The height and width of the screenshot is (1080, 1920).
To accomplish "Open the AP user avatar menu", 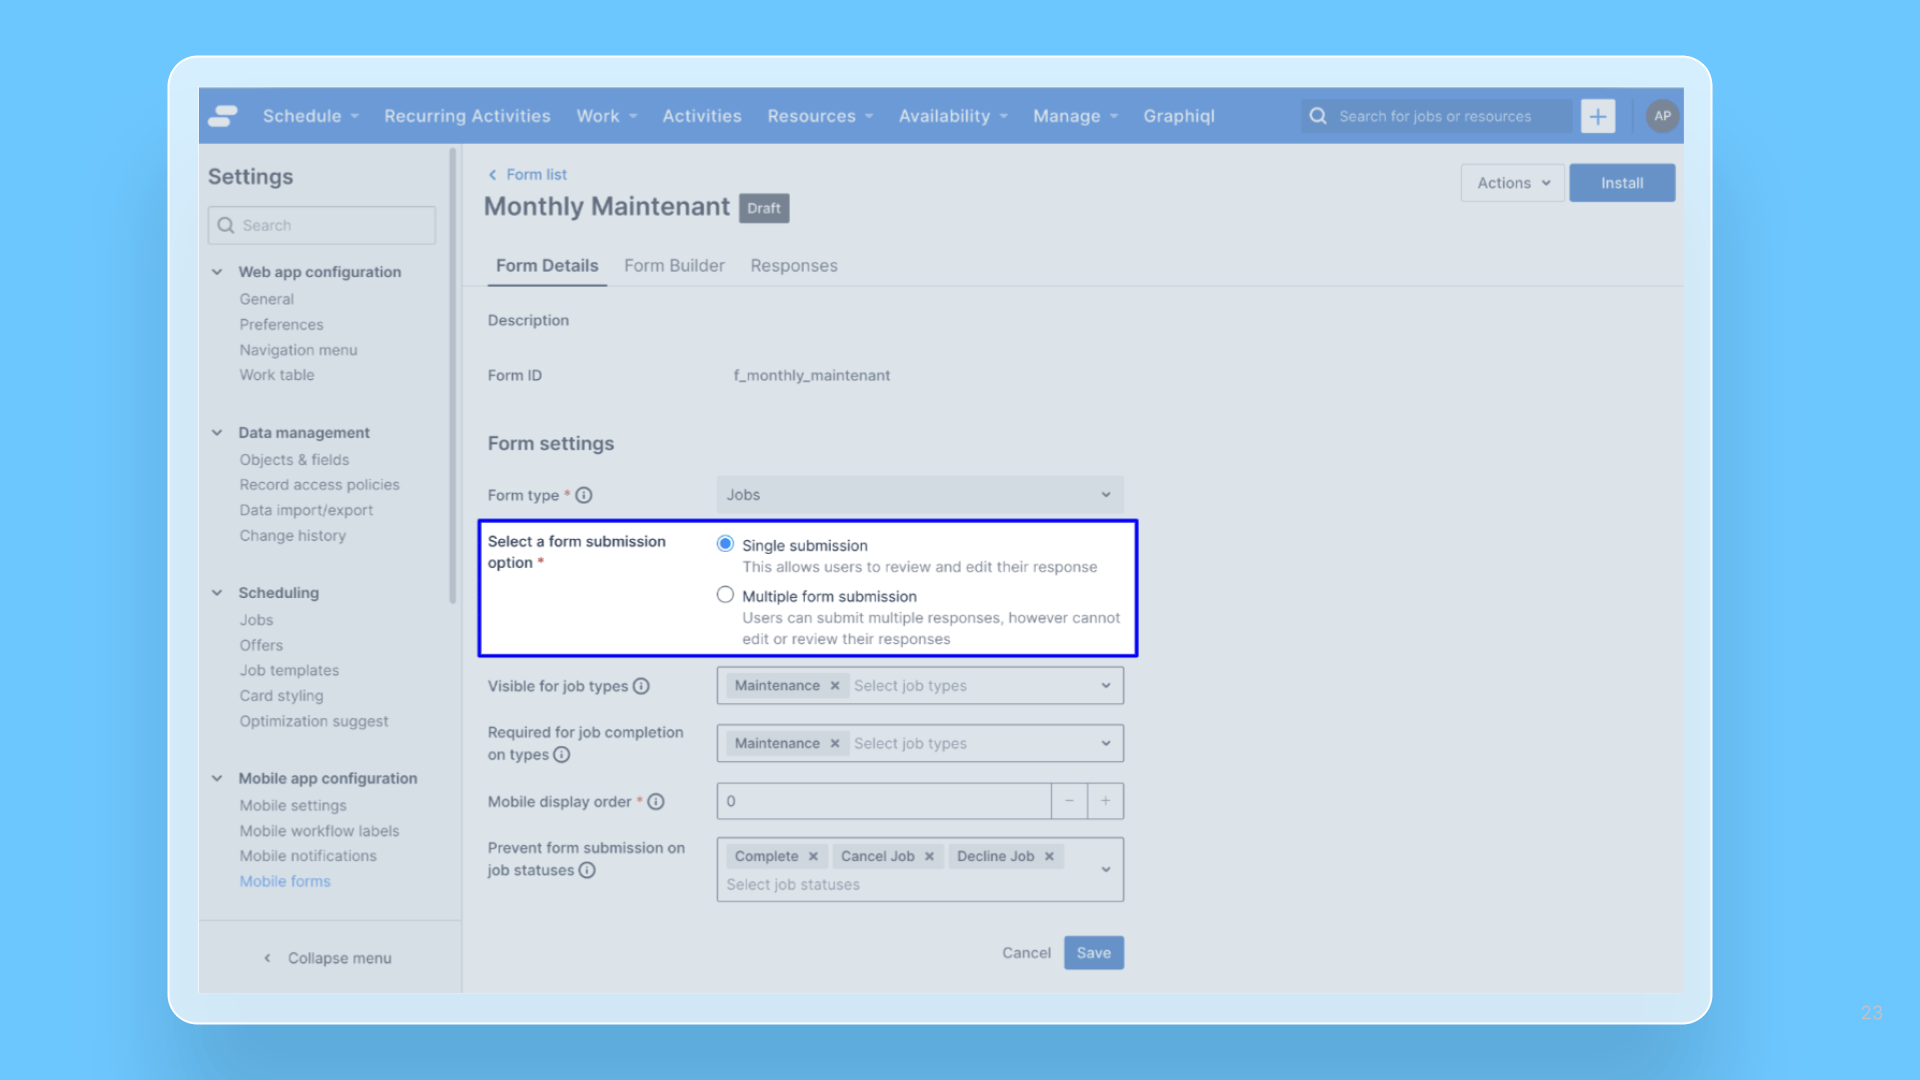I will click(1662, 116).
